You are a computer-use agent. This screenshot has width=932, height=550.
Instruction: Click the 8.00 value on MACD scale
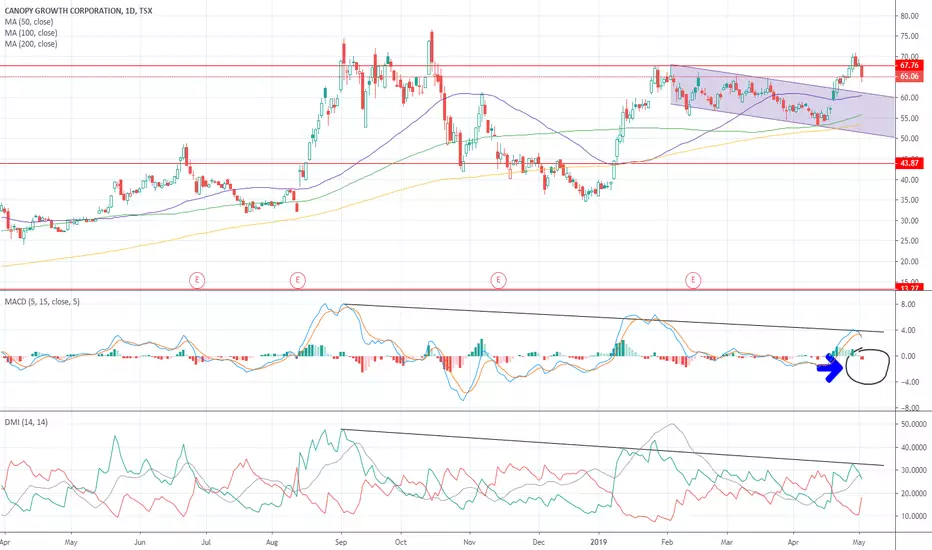[908, 304]
